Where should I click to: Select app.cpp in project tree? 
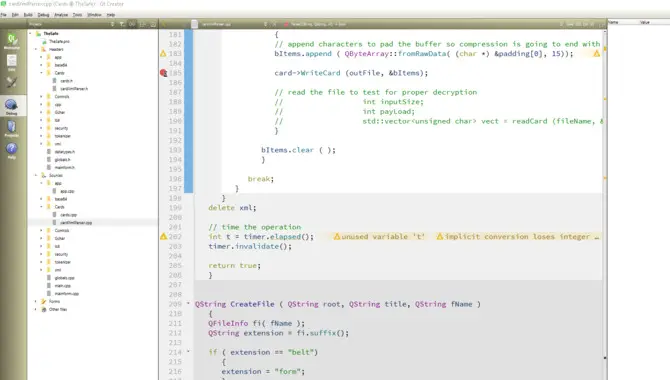tap(67, 191)
